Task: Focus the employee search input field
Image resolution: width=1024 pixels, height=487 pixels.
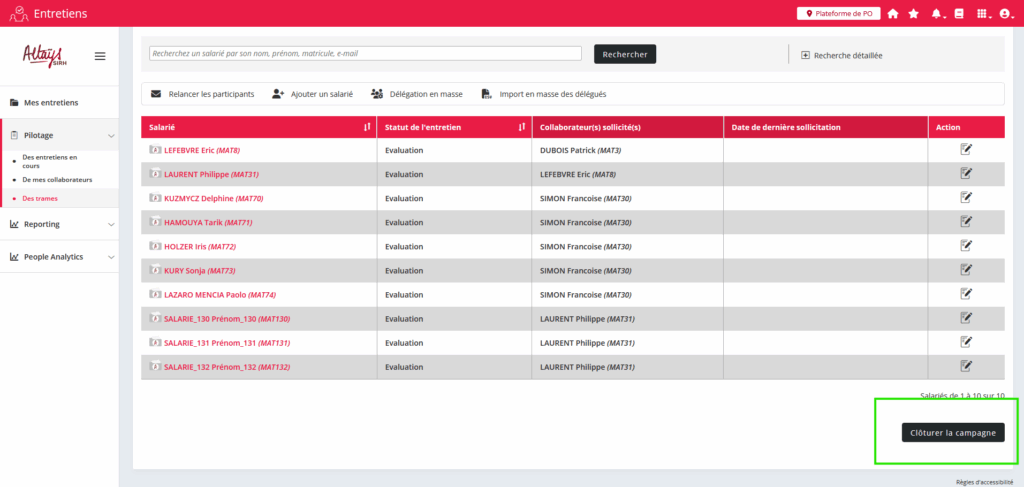Action: coord(365,54)
